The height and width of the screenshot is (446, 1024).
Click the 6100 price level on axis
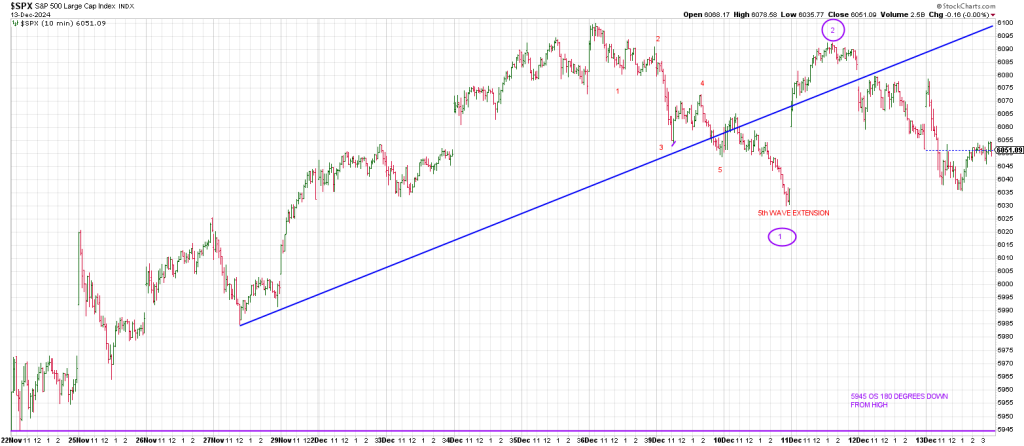pyautogui.click(x=1005, y=21)
